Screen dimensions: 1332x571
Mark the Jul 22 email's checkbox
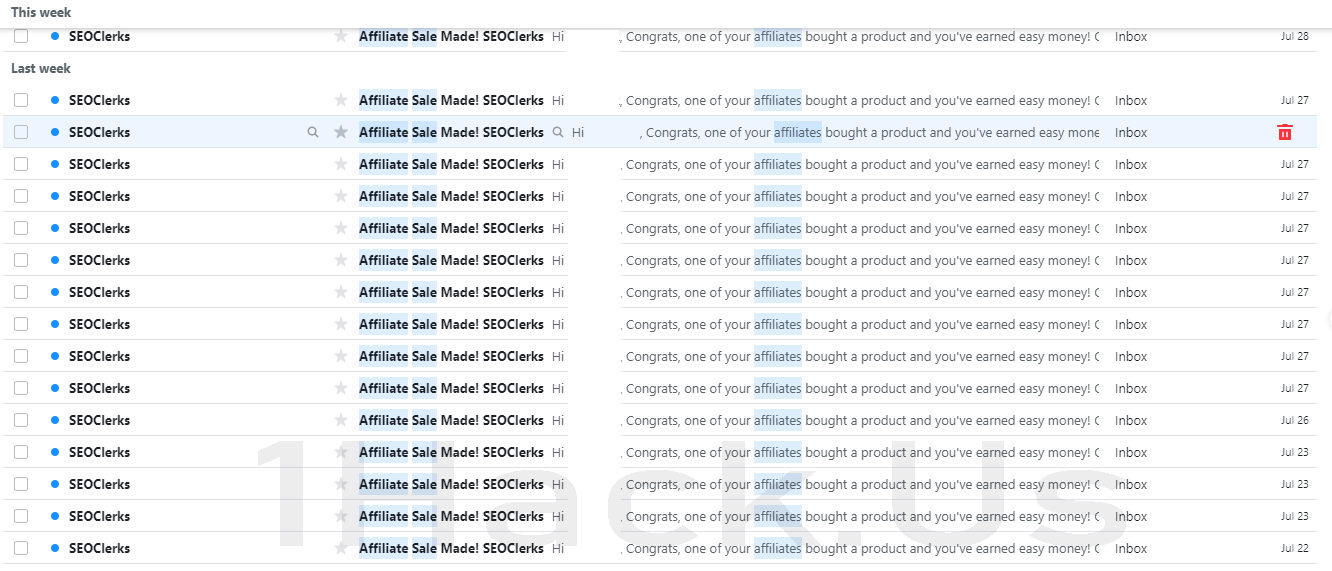point(21,548)
